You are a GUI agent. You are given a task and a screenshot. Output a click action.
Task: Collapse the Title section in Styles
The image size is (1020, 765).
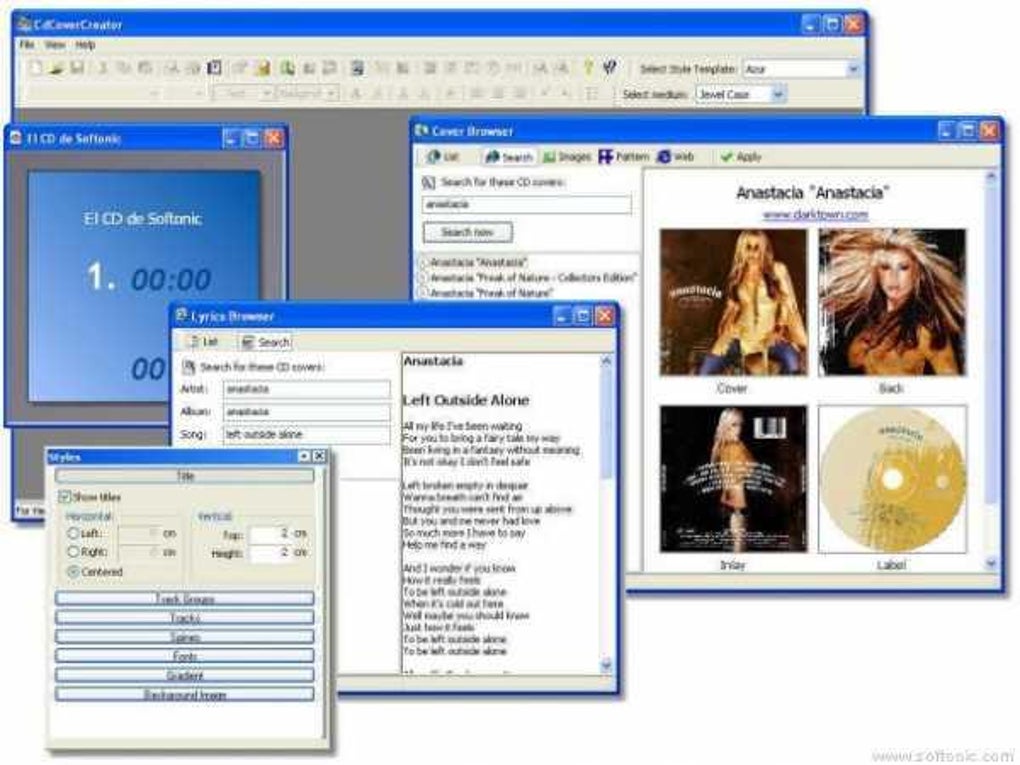[x=185, y=476]
